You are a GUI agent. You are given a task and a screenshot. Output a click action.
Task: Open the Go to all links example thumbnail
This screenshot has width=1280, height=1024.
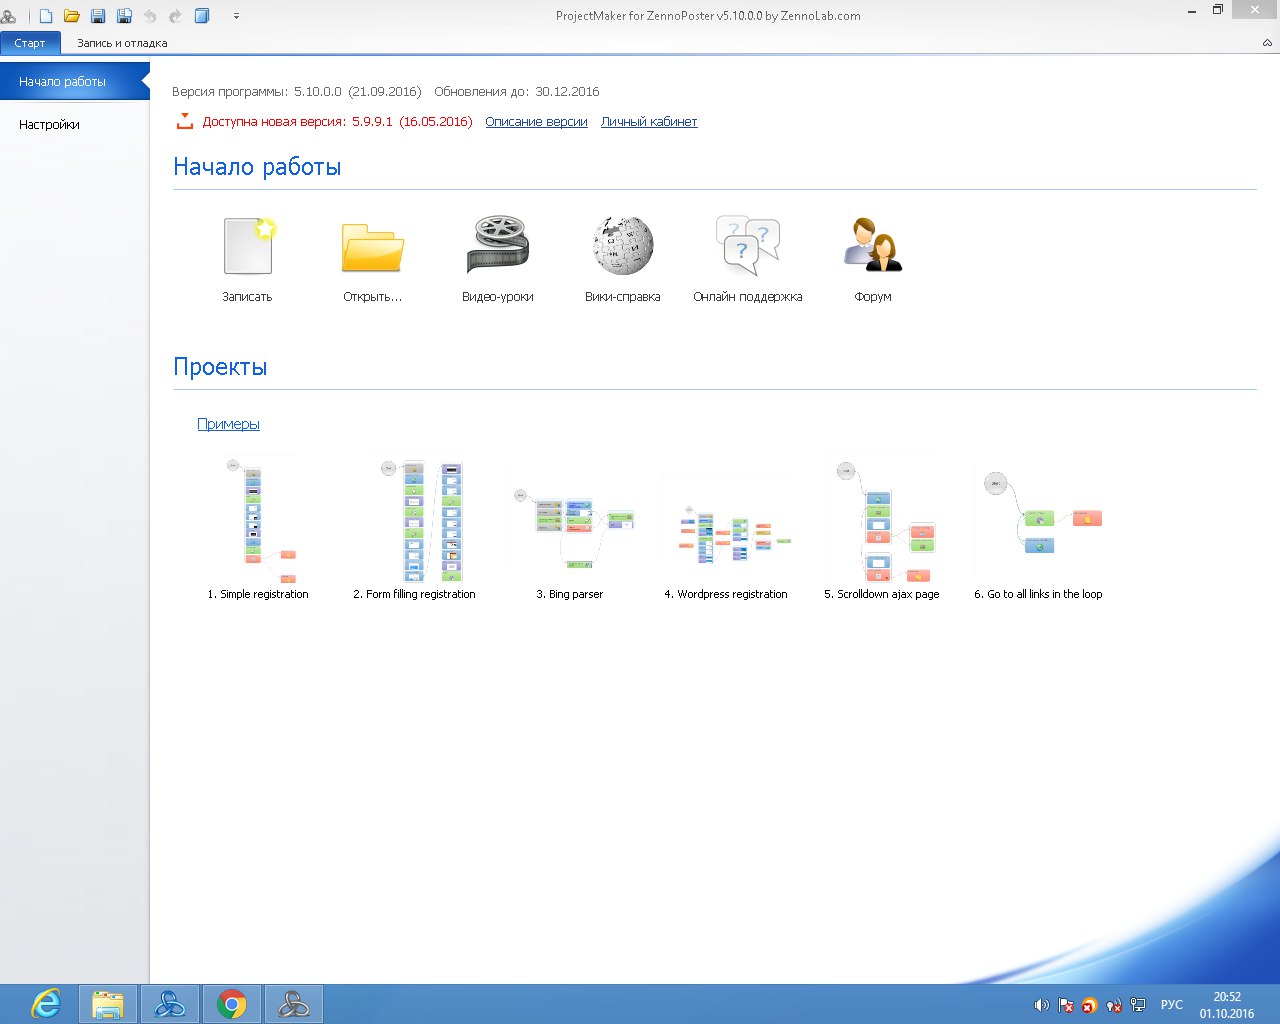pyautogui.click(x=1043, y=512)
